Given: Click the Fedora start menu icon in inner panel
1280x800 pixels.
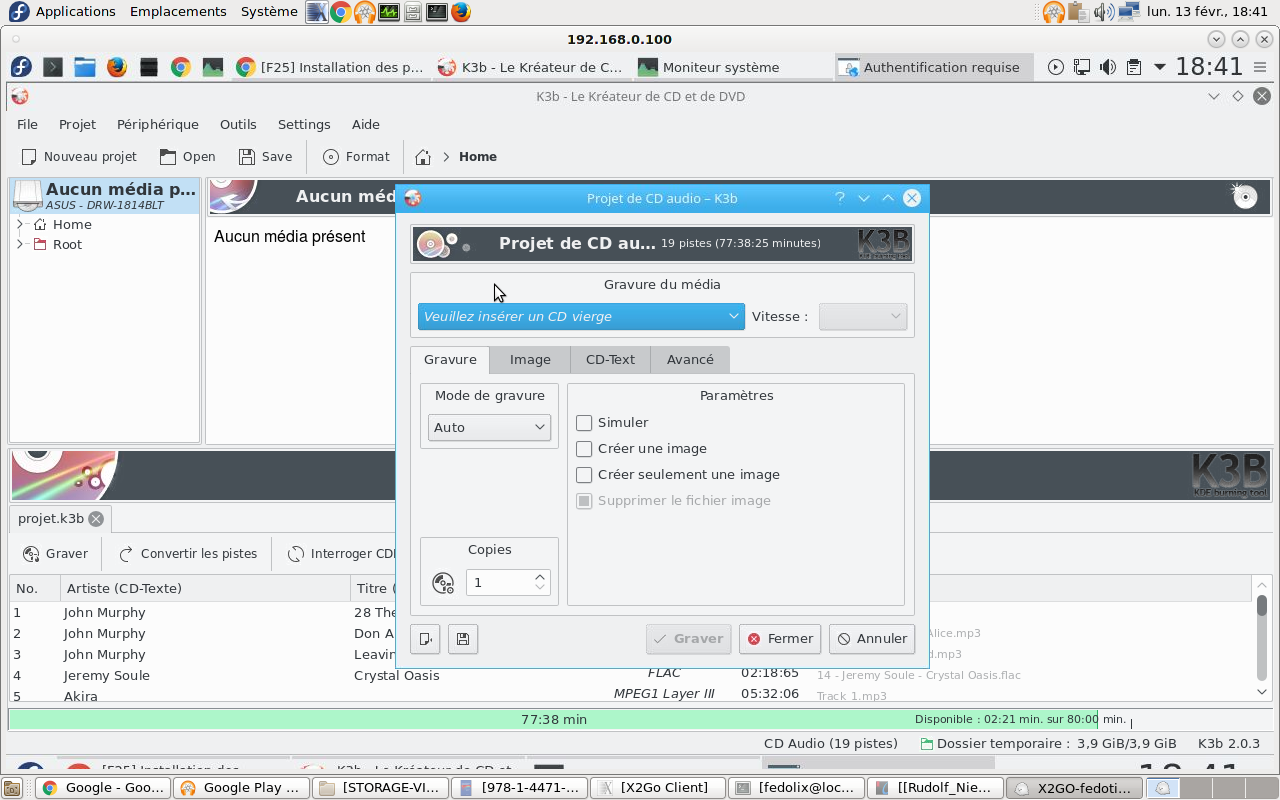Looking at the screenshot, I should coord(21,67).
